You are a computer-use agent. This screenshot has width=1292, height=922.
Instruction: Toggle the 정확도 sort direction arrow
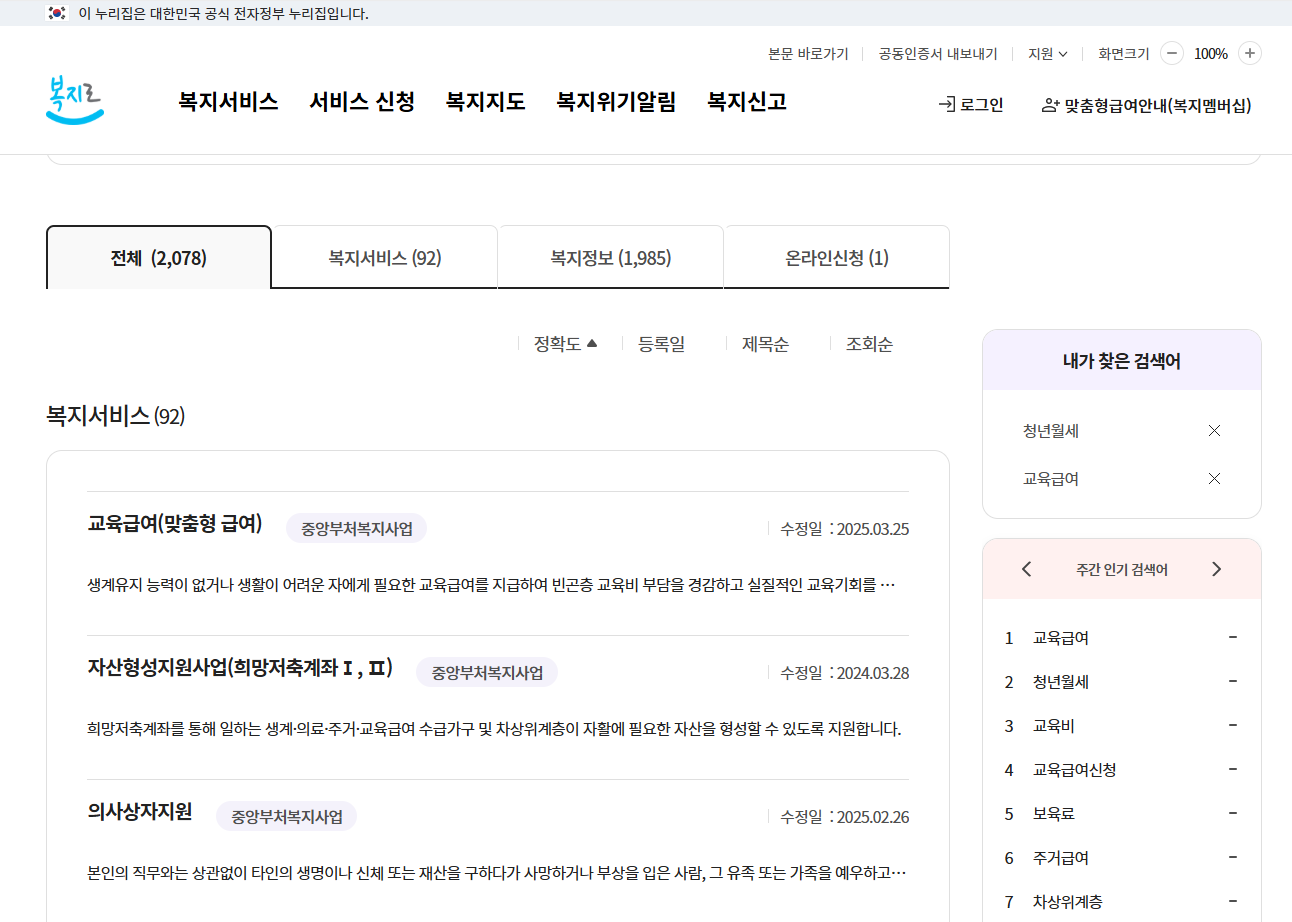592,341
